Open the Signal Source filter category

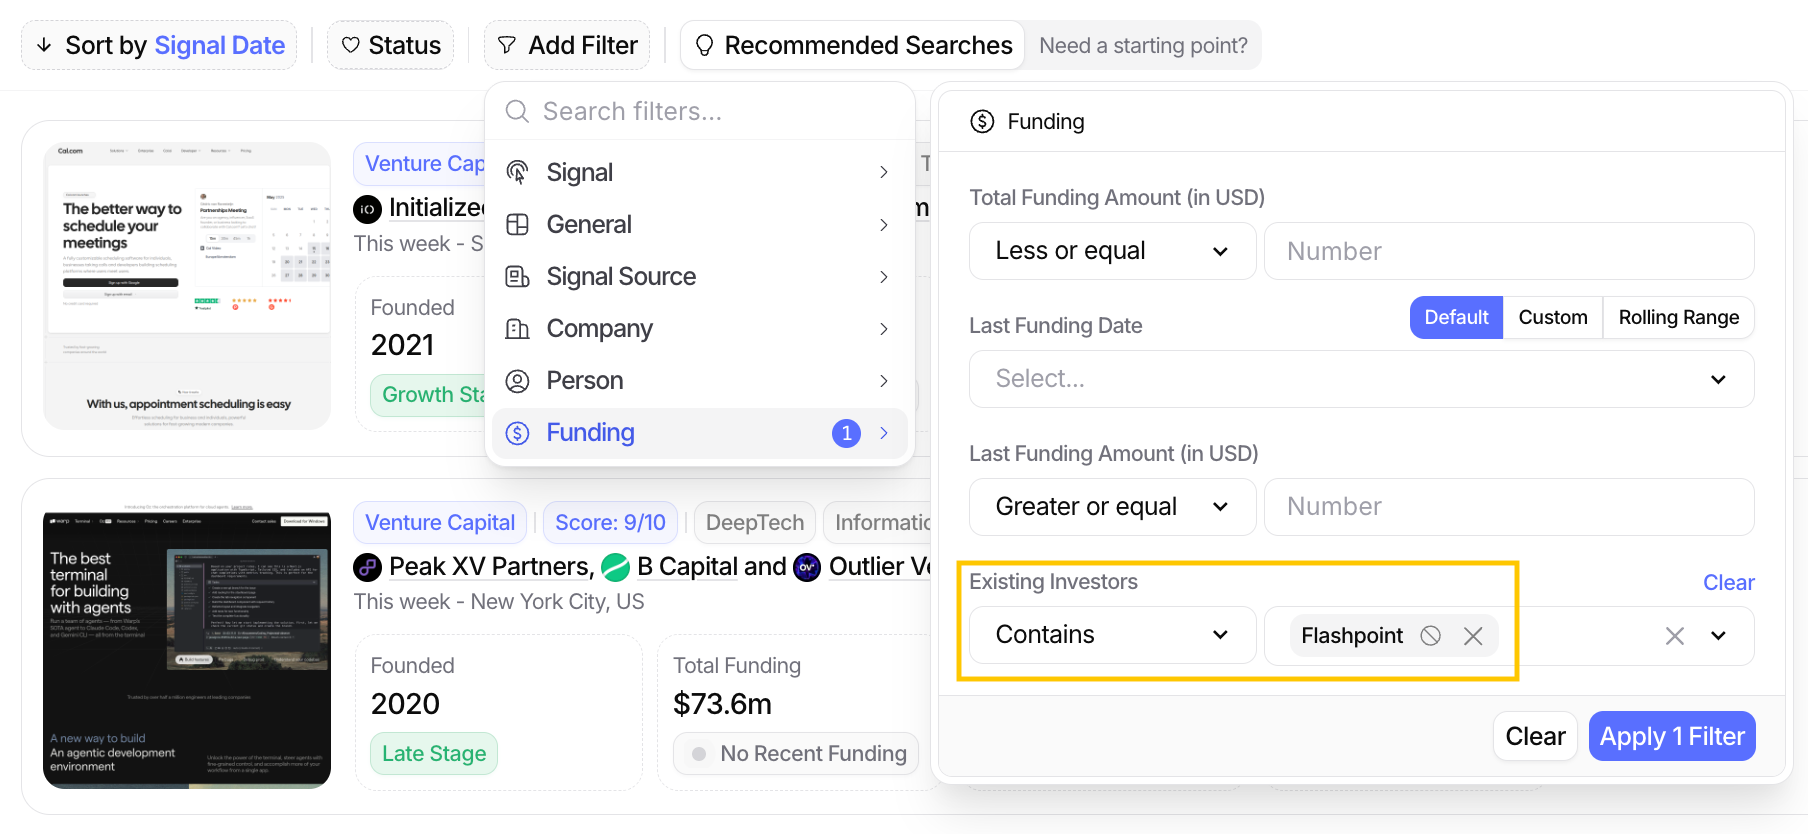coord(699,276)
